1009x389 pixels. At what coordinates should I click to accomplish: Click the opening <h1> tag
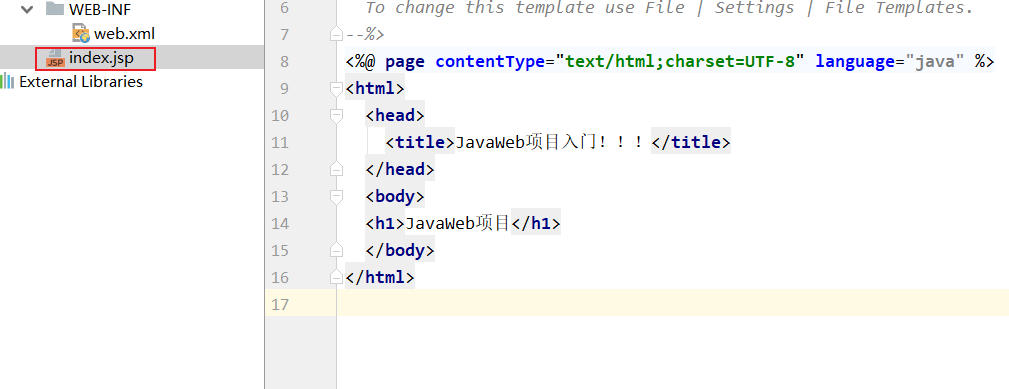tap(385, 224)
